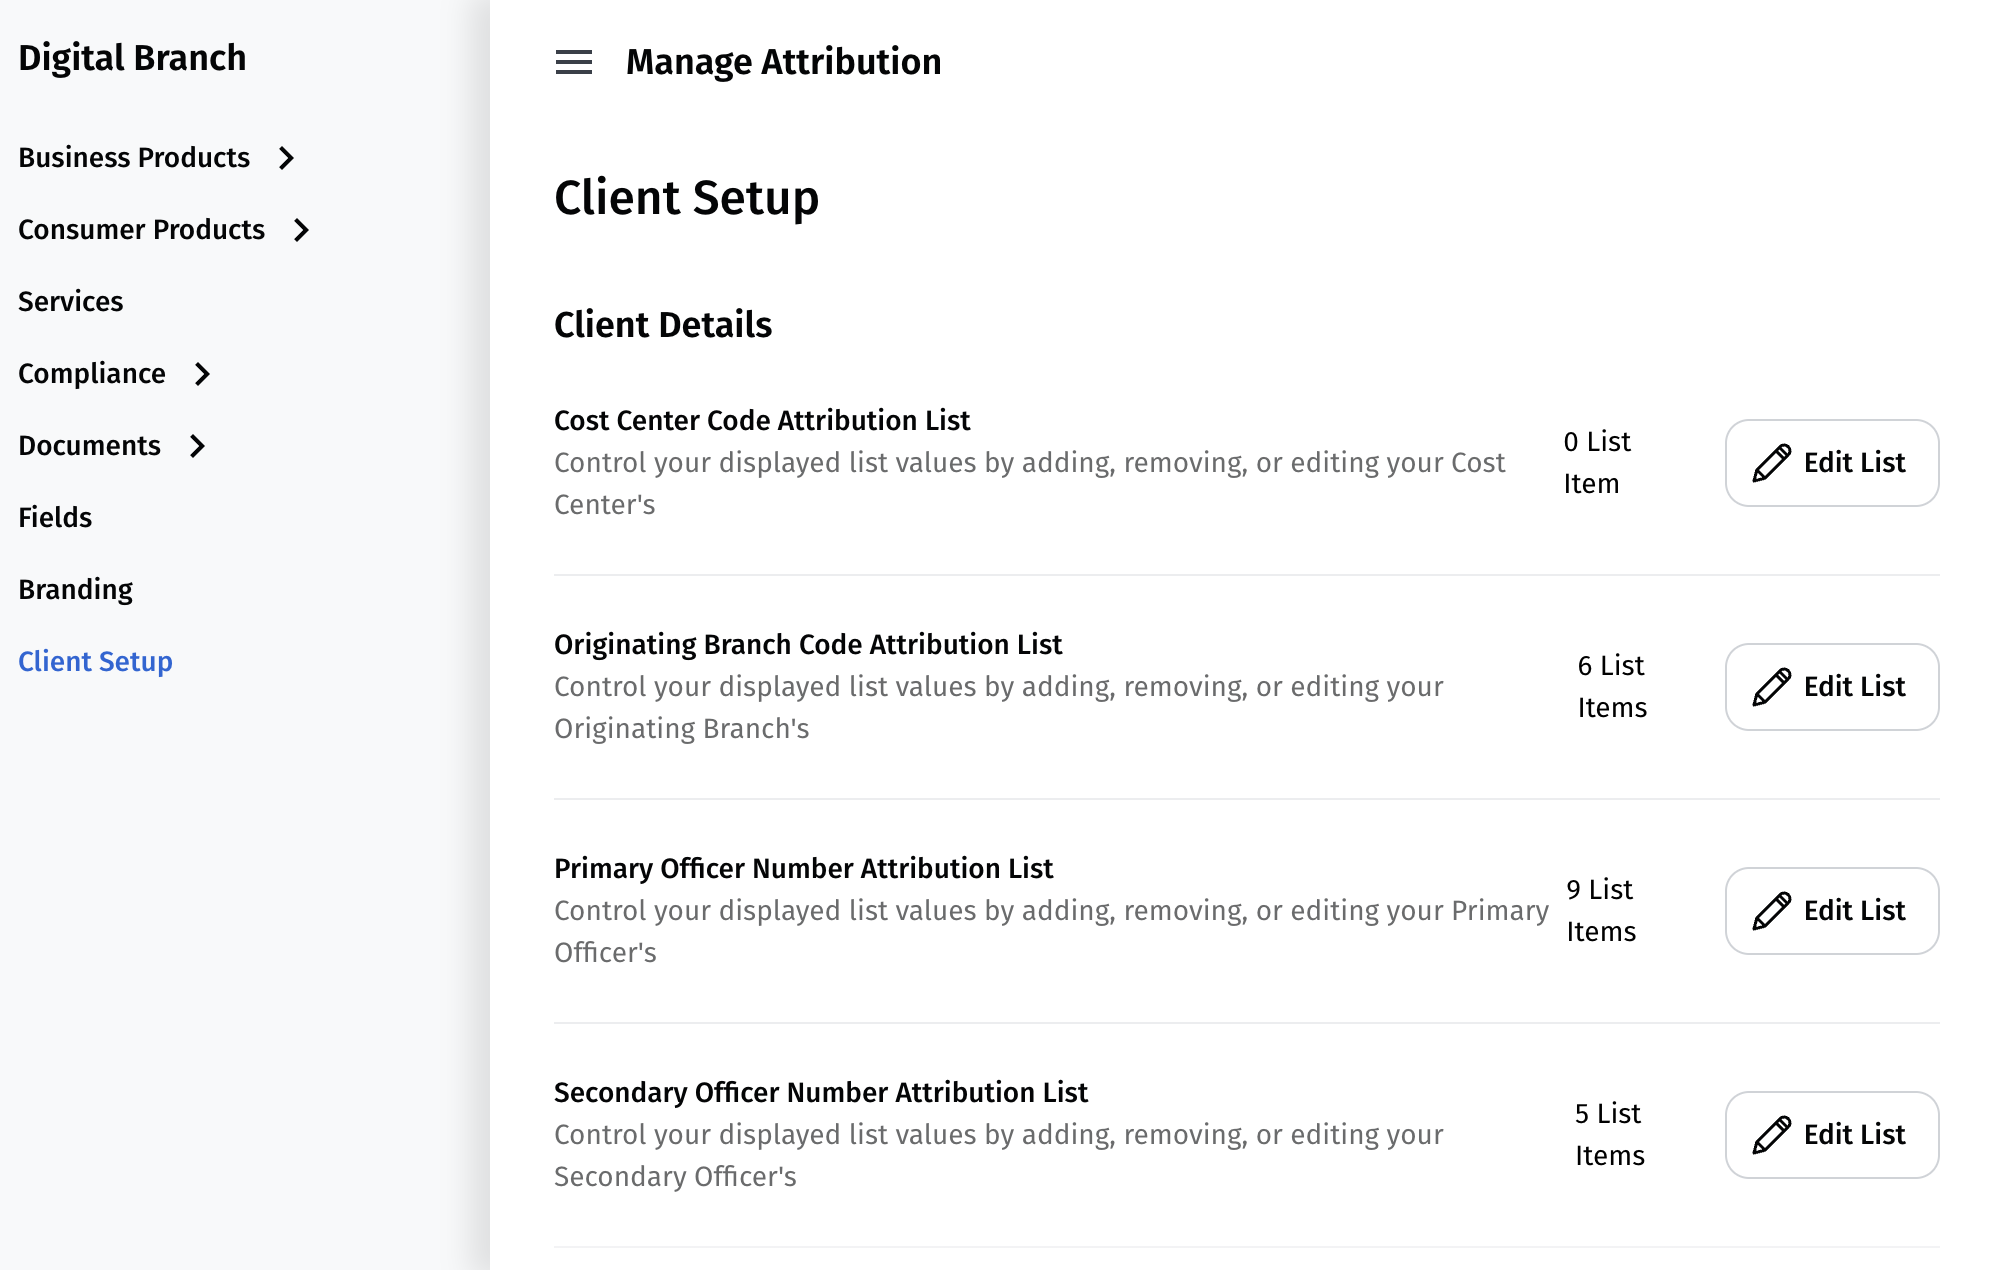Expand the Documents chevron arrow
The image size is (1992, 1270).
pos(198,446)
